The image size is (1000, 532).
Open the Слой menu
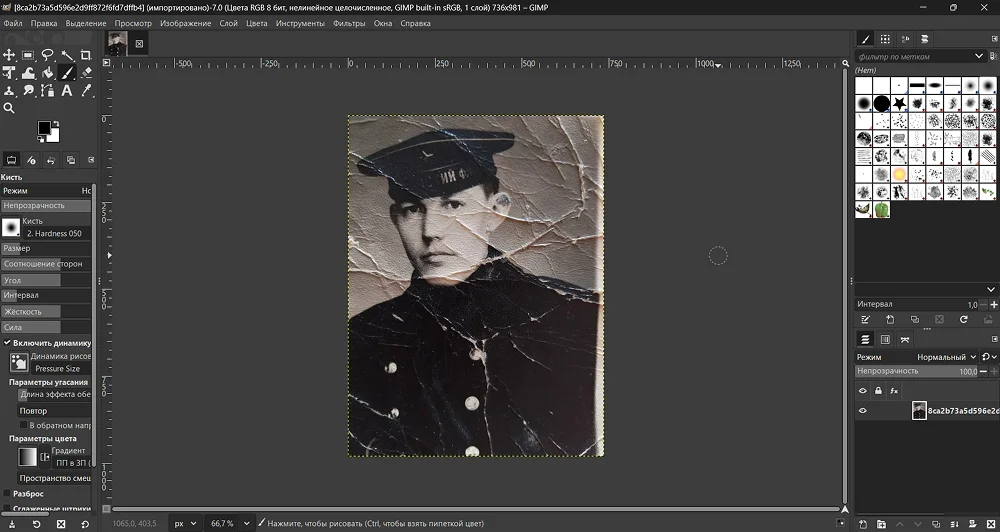point(228,23)
